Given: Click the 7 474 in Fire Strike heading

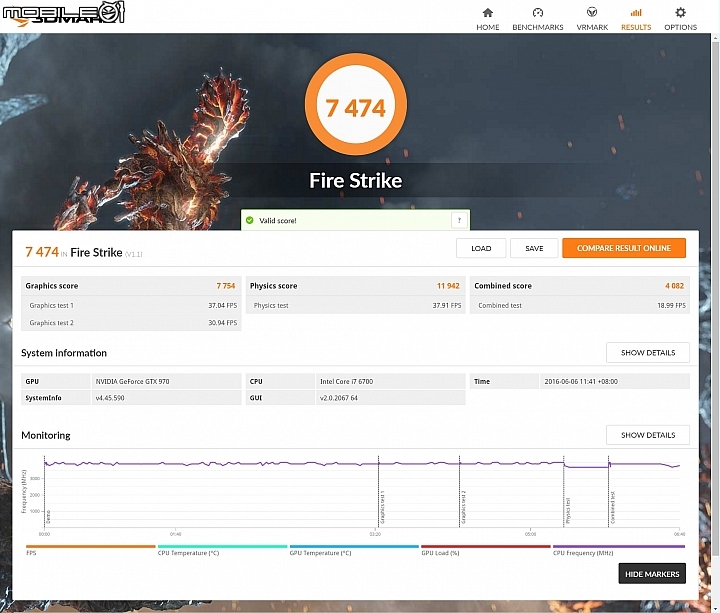Looking at the screenshot, I should tap(84, 252).
